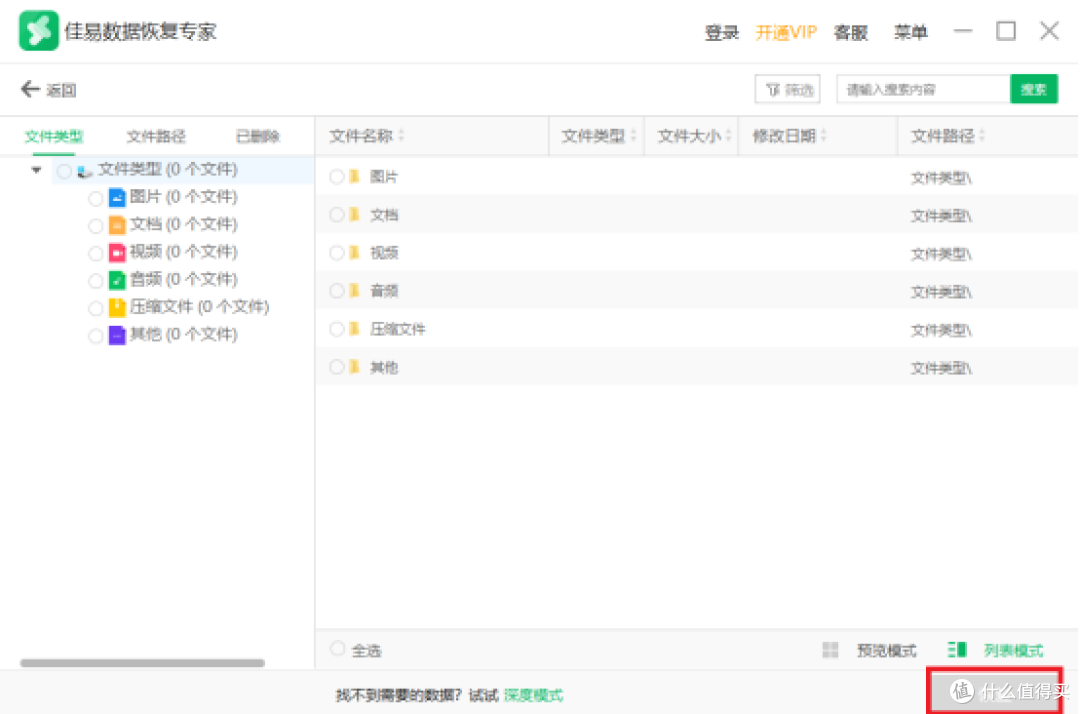1080x714 pixels.
Task: Click the orange 开通VIP link
Action: (786, 32)
